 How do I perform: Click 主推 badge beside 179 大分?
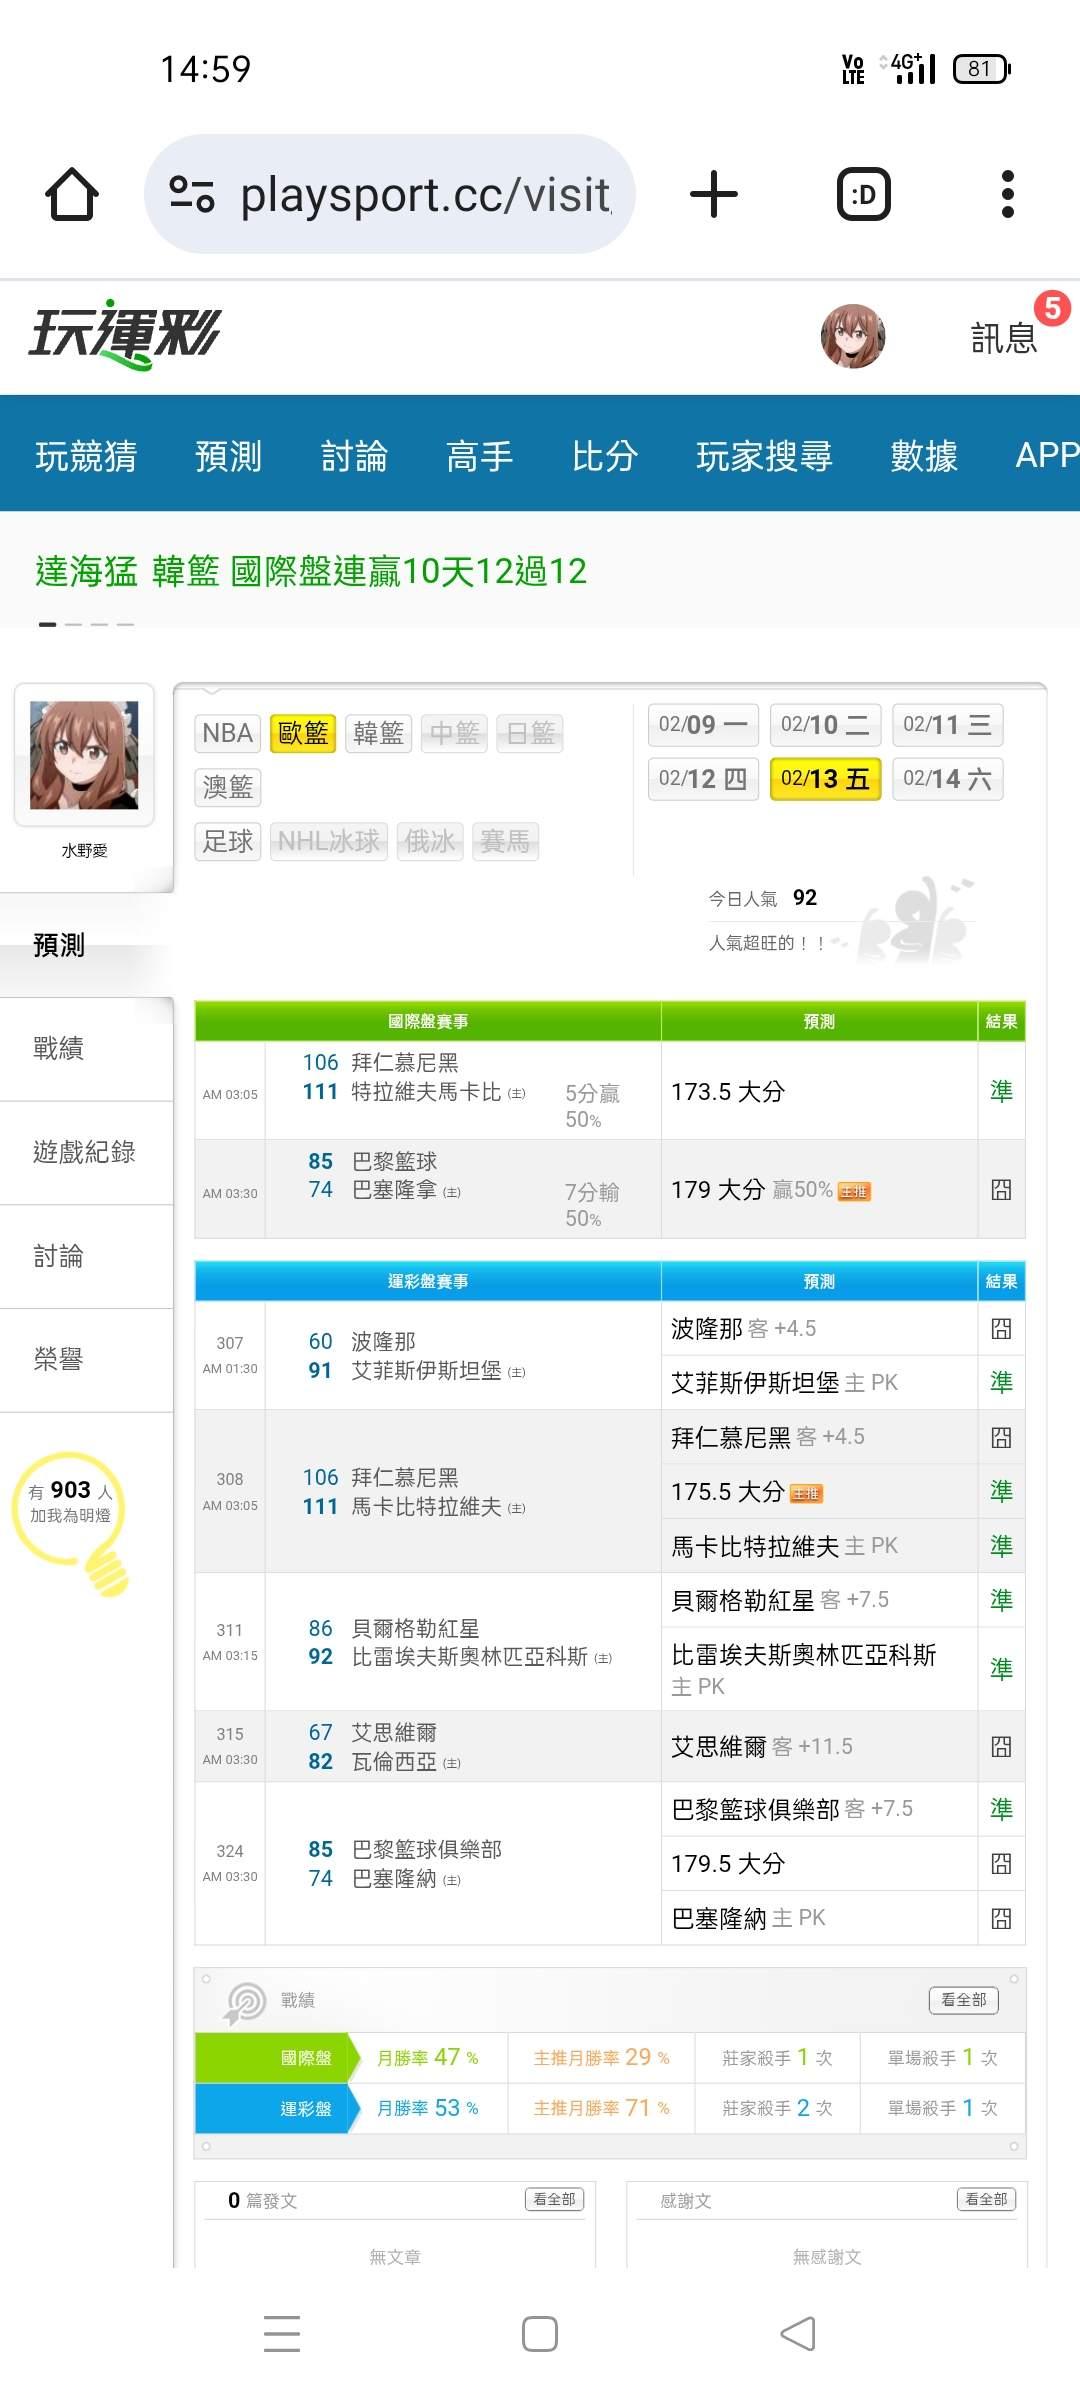tap(854, 1191)
